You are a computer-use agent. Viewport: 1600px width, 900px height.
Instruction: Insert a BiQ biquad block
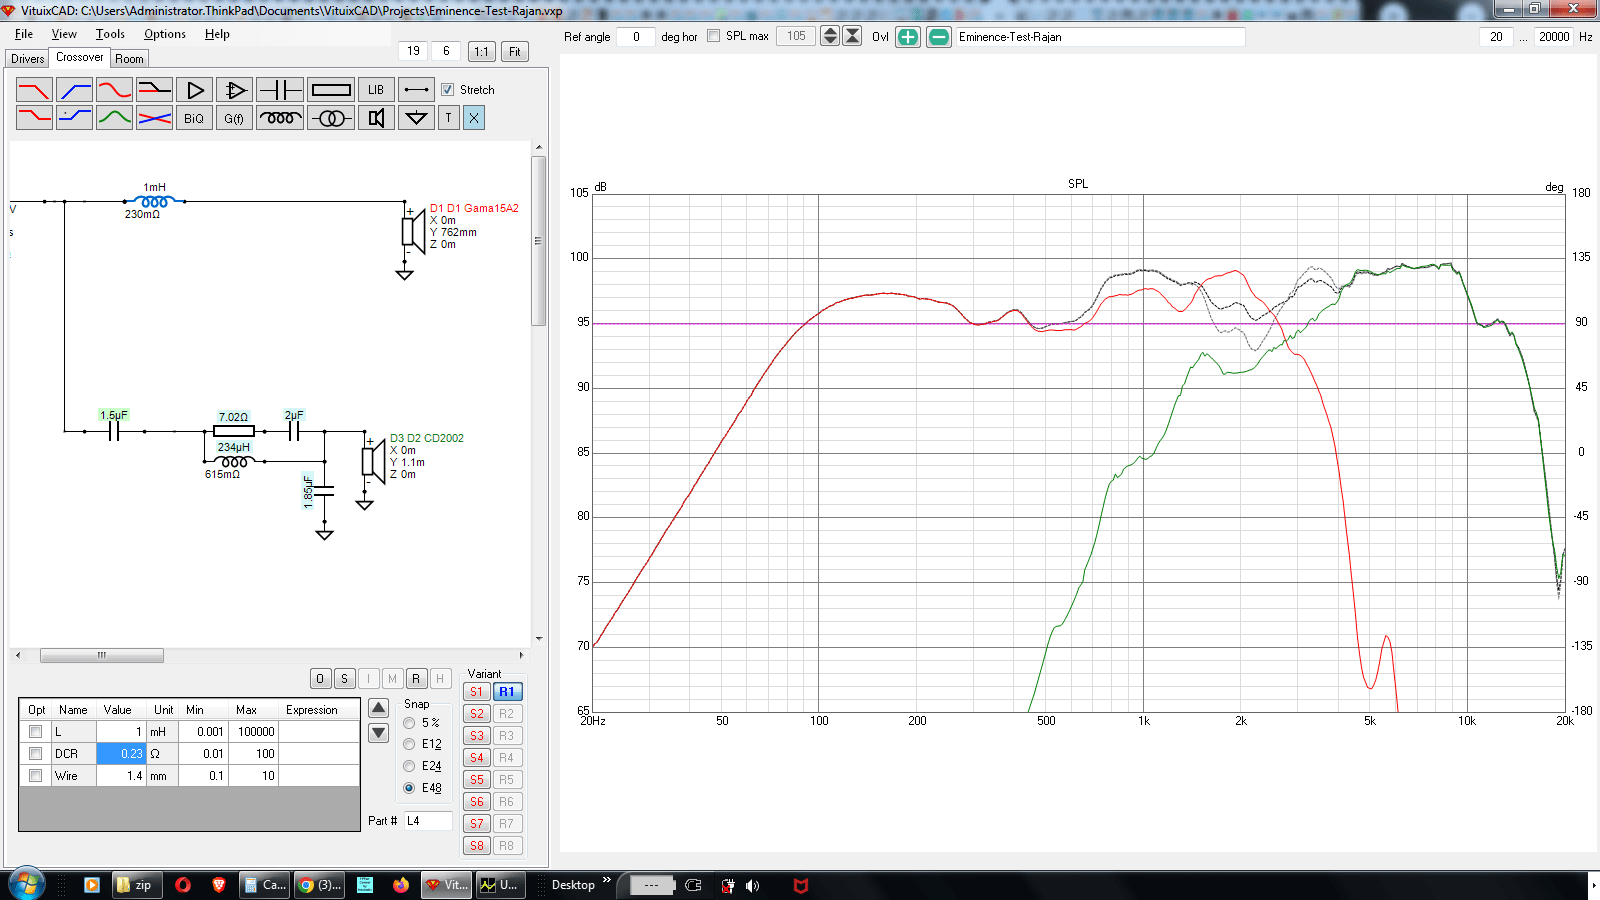(x=194, y=118)
